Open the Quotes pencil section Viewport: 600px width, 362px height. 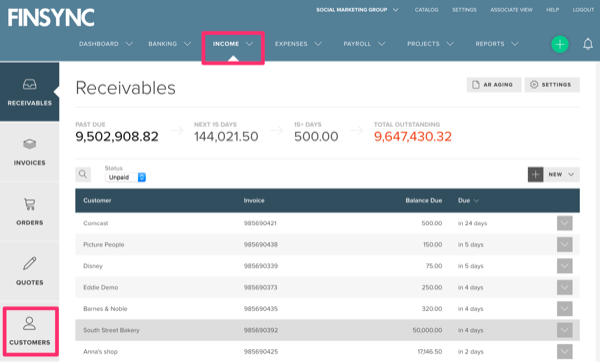pos(29,271)
